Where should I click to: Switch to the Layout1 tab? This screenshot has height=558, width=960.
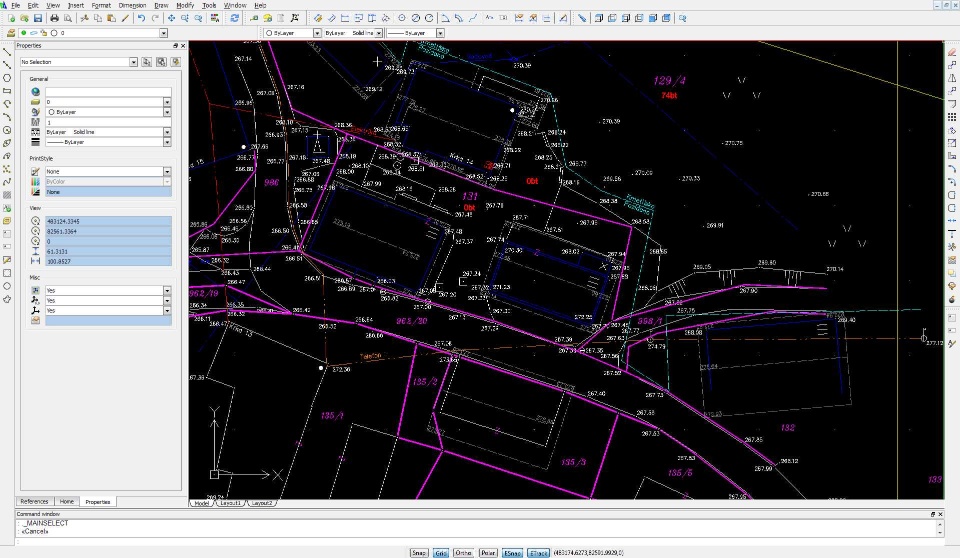pos(232,503)
